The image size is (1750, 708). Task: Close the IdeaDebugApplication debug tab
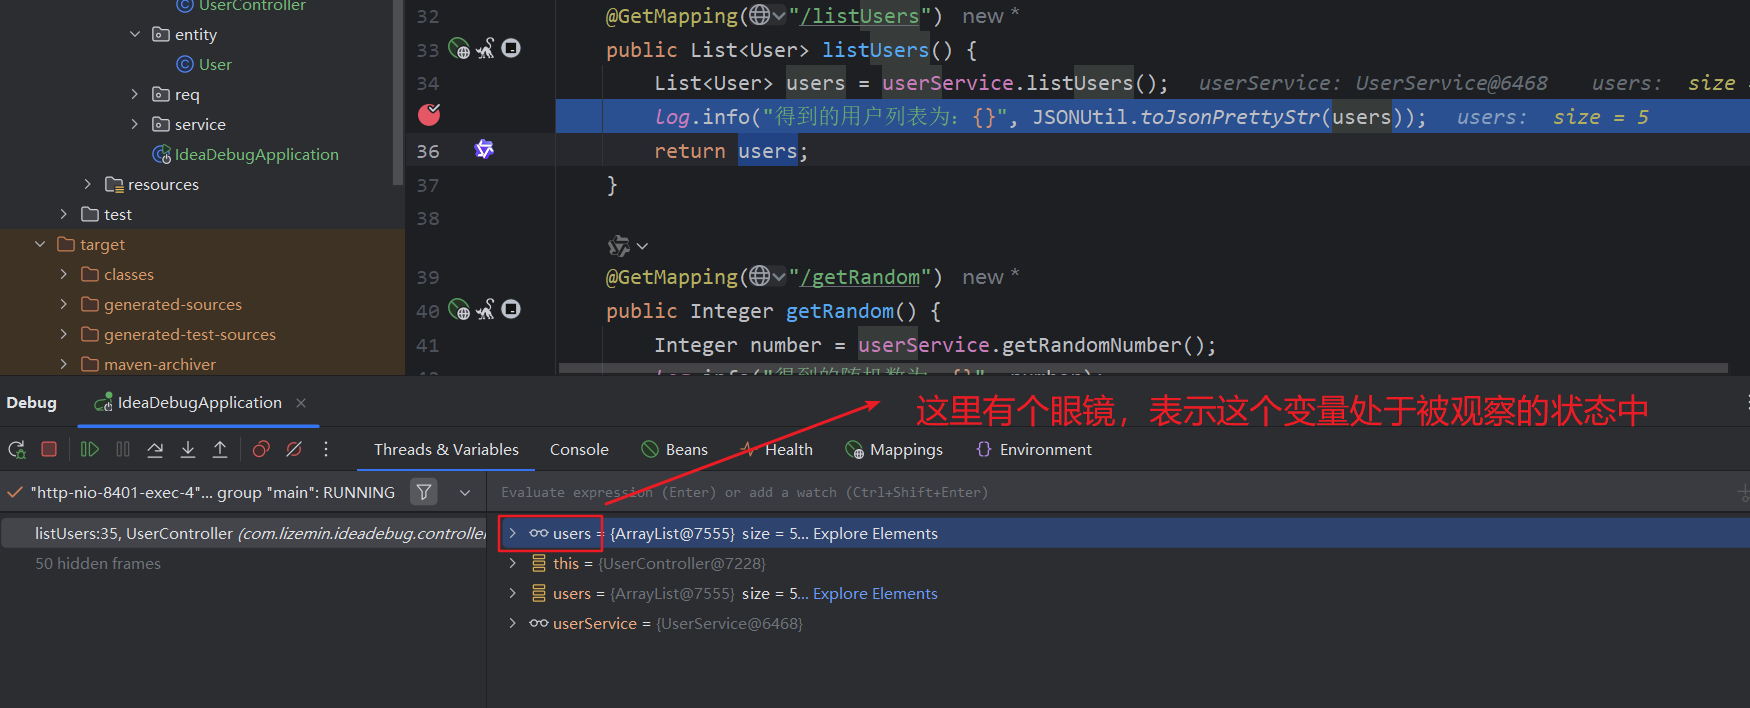pos(301,403)
